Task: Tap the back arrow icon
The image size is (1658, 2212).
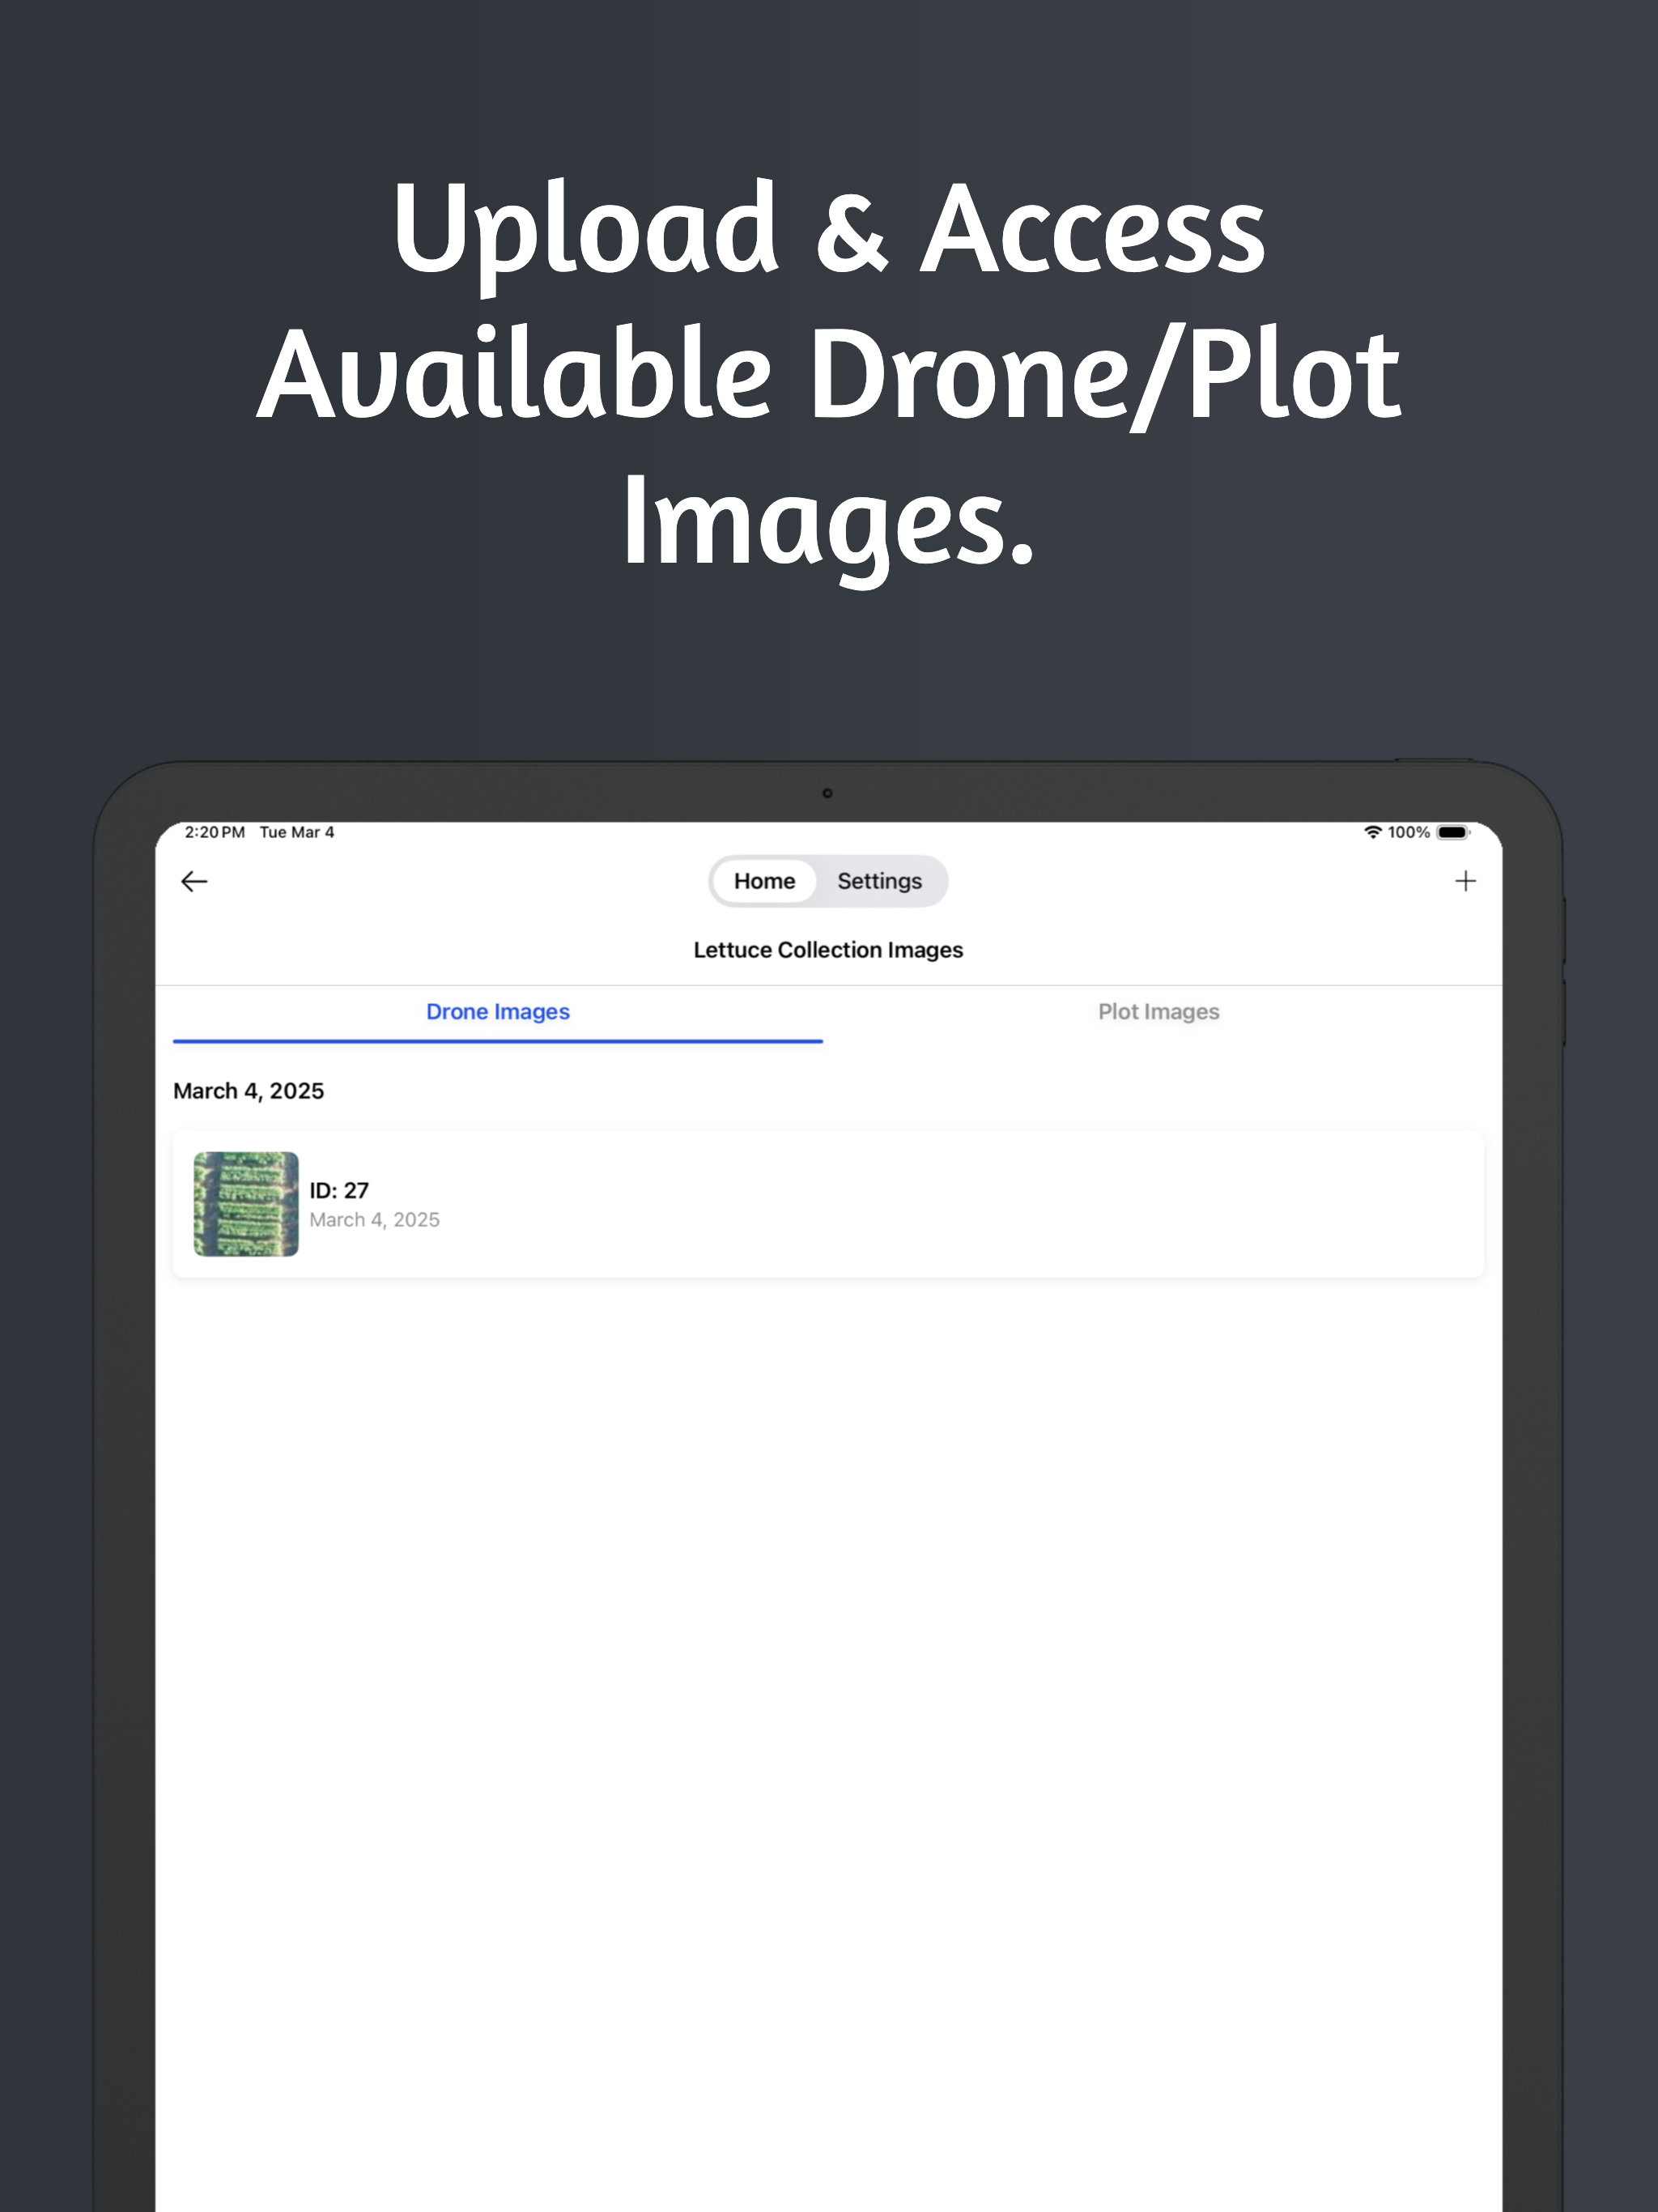Action: click(194, 881)
